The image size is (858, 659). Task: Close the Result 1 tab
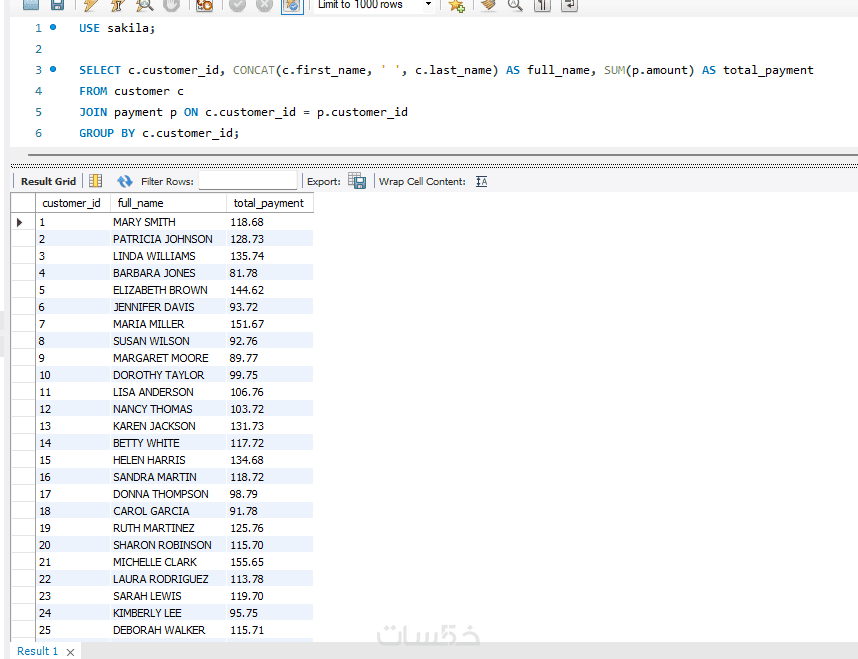[70, 652]
